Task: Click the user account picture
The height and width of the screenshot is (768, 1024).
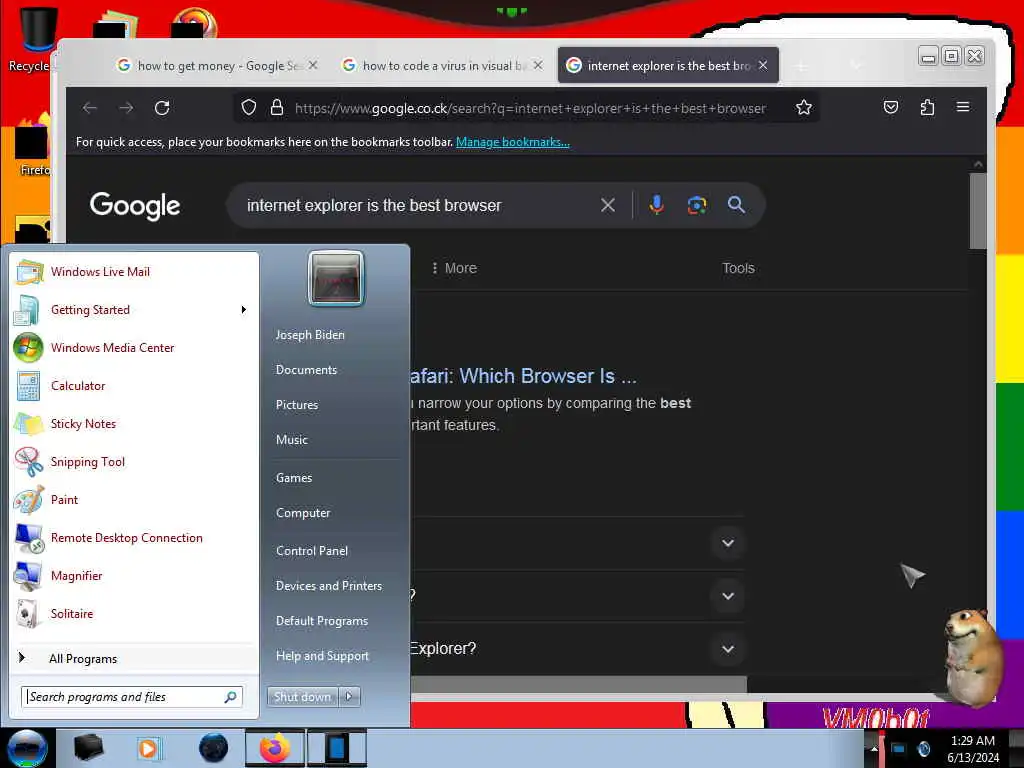Action: pos(336,278)
